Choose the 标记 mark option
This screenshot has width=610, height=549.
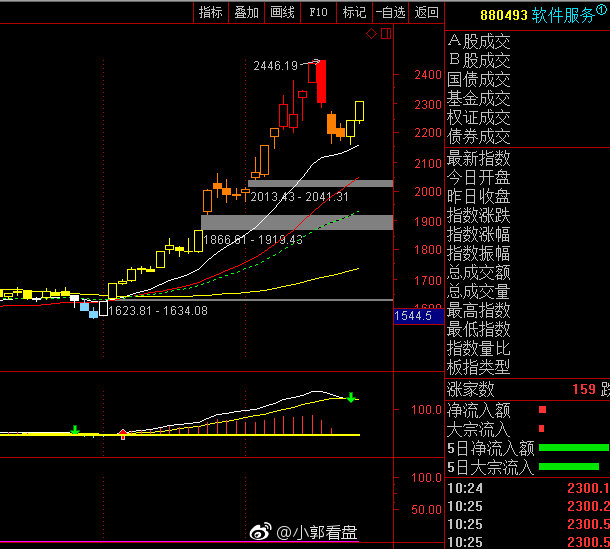[354, 12]
